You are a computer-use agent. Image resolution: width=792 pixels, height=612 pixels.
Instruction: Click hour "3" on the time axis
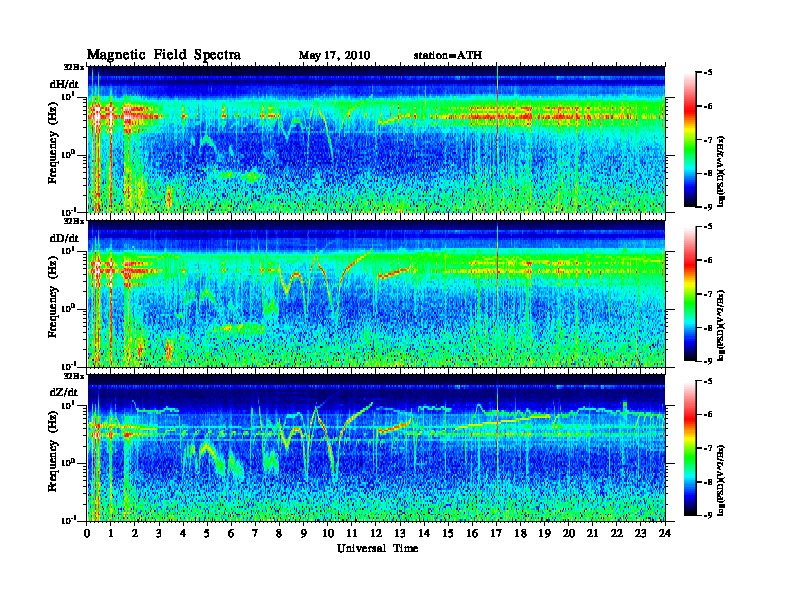click(159, 534)
